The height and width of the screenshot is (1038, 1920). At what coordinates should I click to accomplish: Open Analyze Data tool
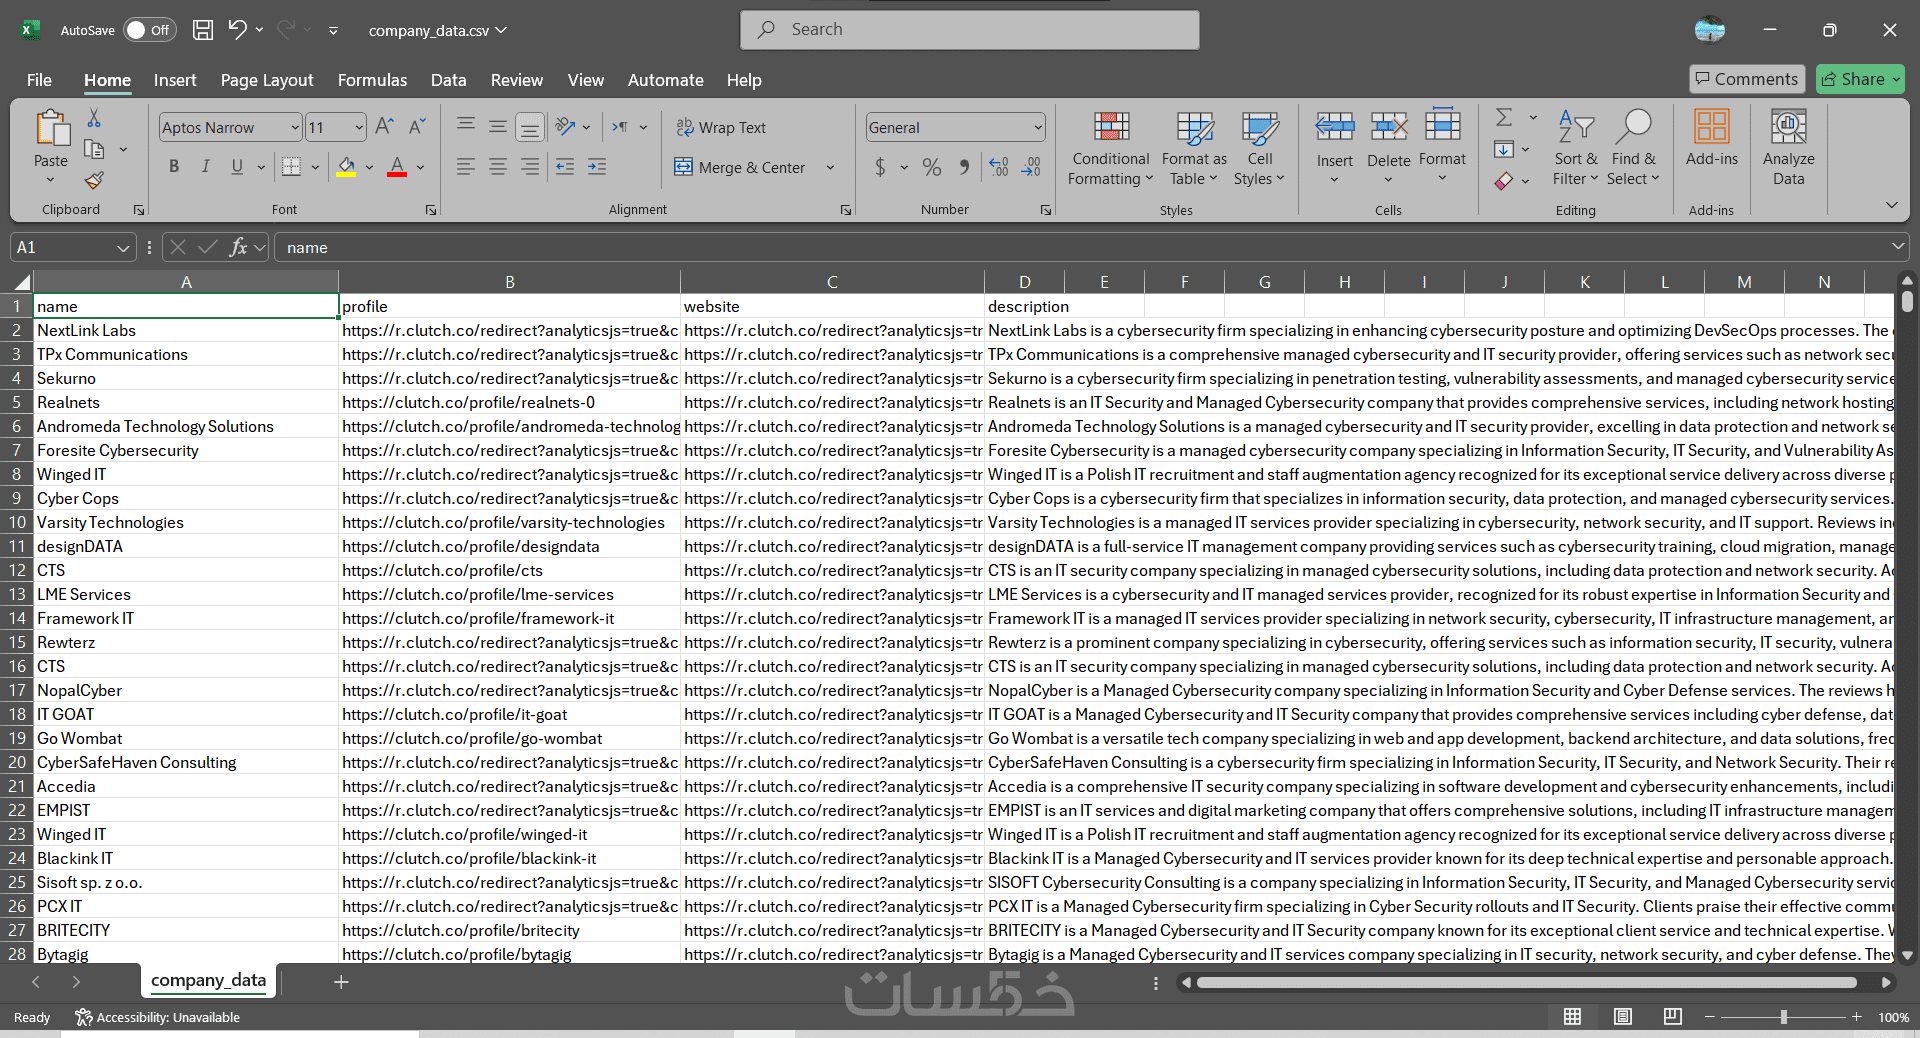(1789, 149)
